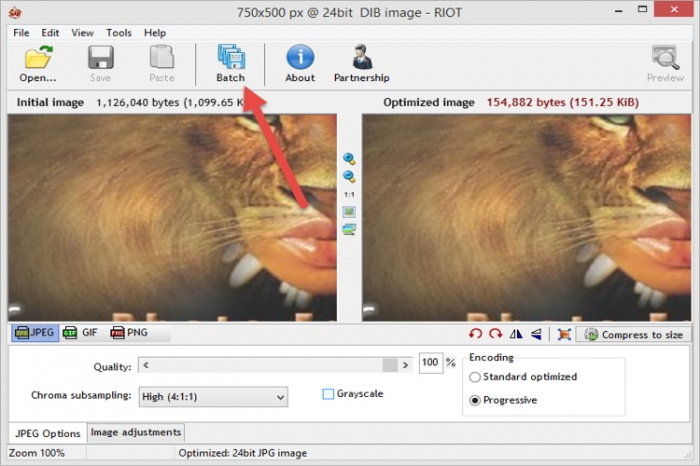This screenshot has height=466, width=700.
Task: Maximize the RIOT window
Action: point(642,9)
